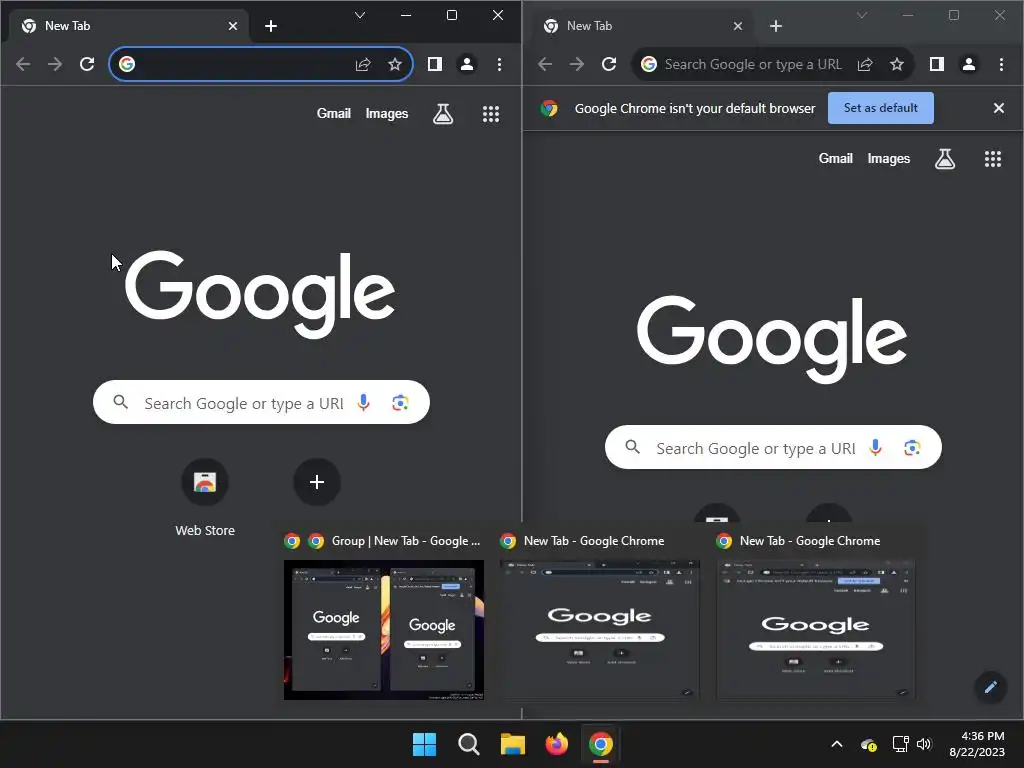This screenshot has width=1024, height=768.
Task: Open three-dot menu in right Chrome window
Action: click(x=1000, y=64)
